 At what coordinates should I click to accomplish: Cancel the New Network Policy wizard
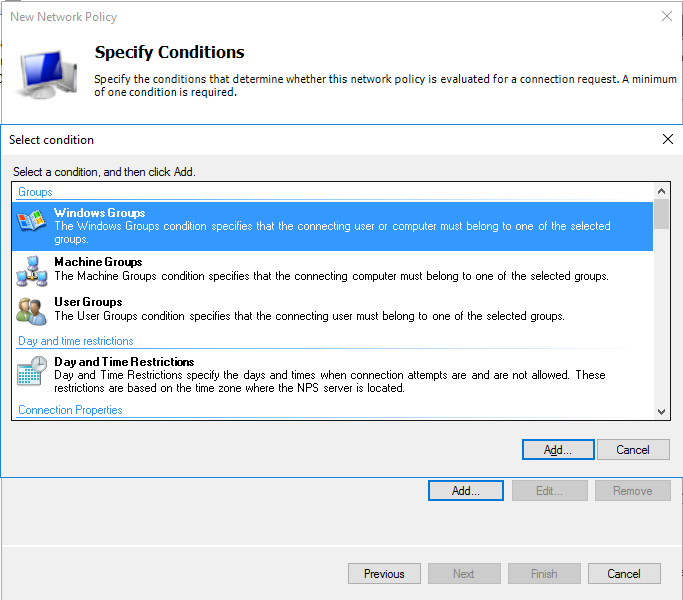pos(624,573)
